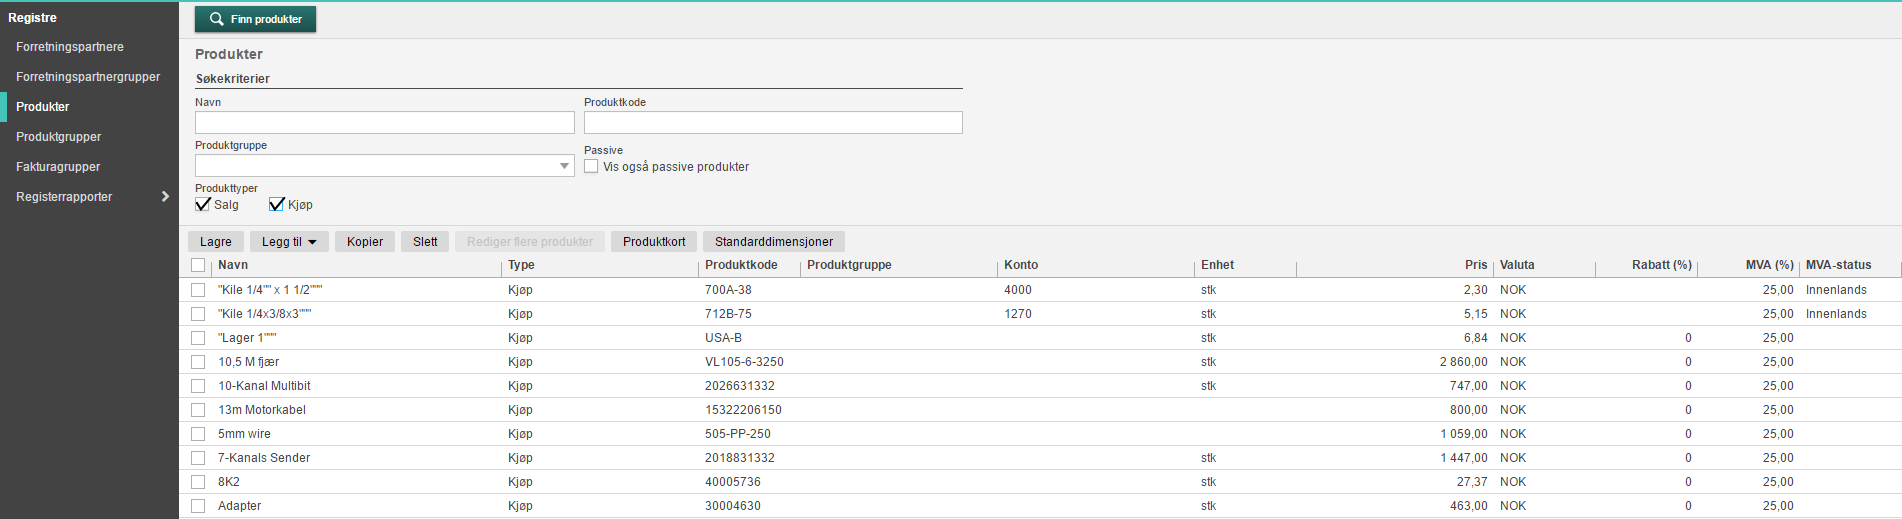The image size is (1902, 519).
Task: Open the Produktkort button
Action: click(x=654, y=242)
